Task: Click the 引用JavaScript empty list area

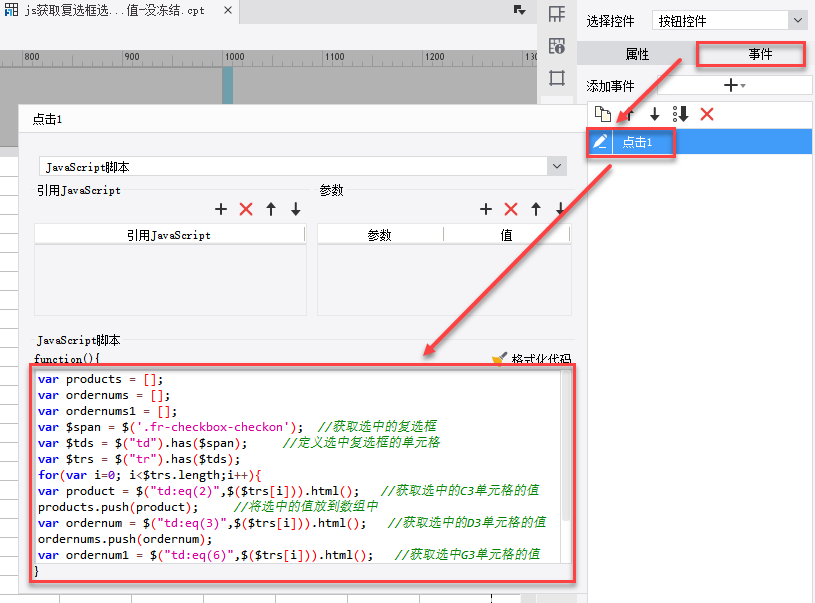Action: tap(170, 280)
